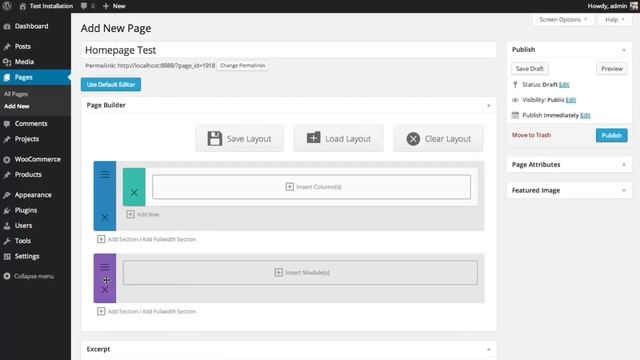Delete the blue section with its X
The height and width of the screenshot is (360, 640).
coord(105,218)
